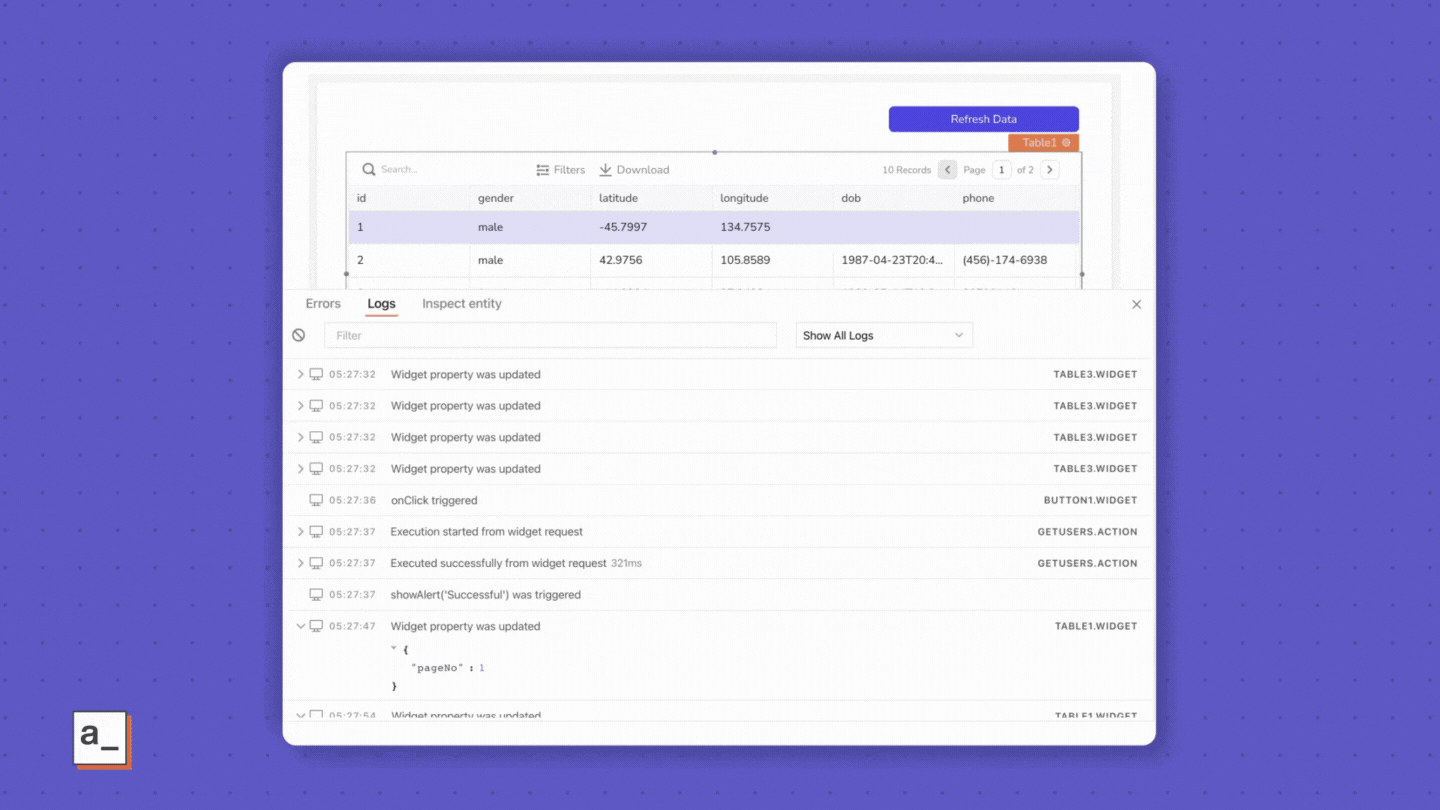Viewport: 1440px width, 810px height.
Task: Go to next table page arrow
Action: pos(1049,170)
